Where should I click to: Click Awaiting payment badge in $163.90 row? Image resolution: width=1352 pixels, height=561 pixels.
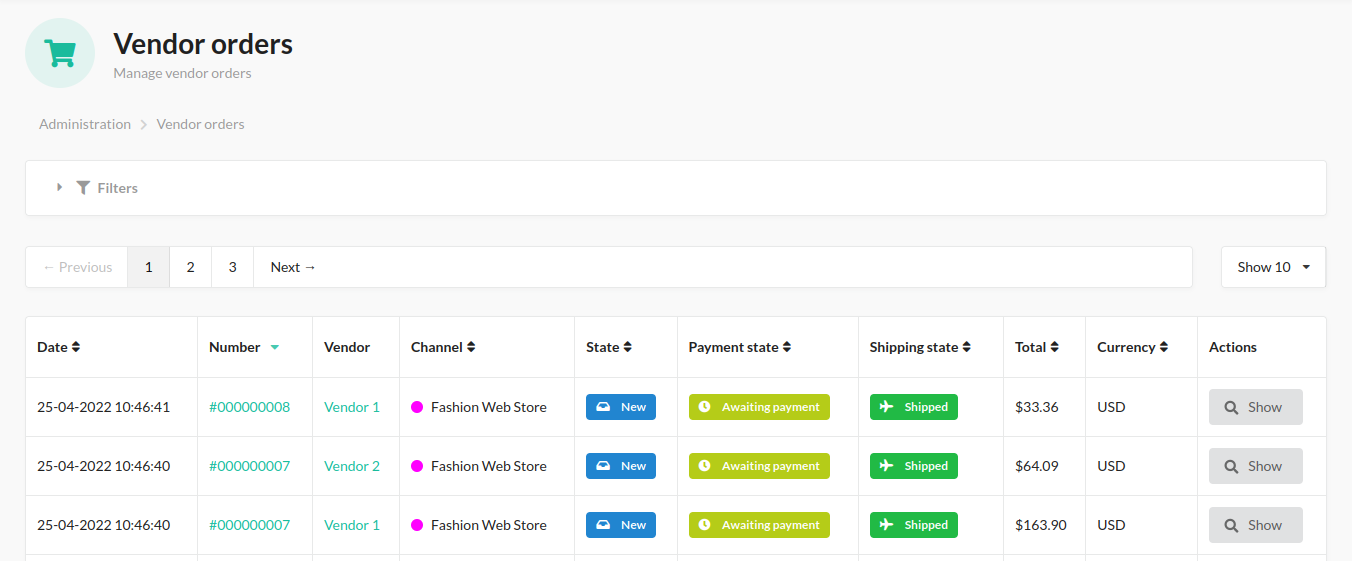tap(759, 525)
